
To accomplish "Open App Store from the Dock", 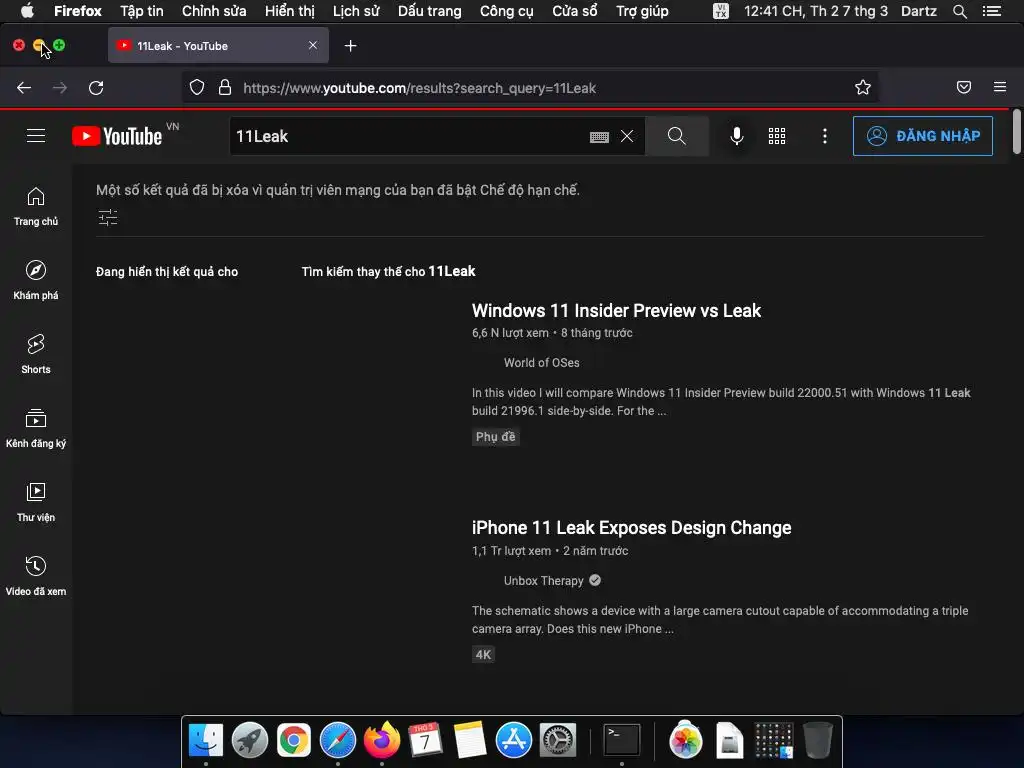I will [x=513, y=741].
